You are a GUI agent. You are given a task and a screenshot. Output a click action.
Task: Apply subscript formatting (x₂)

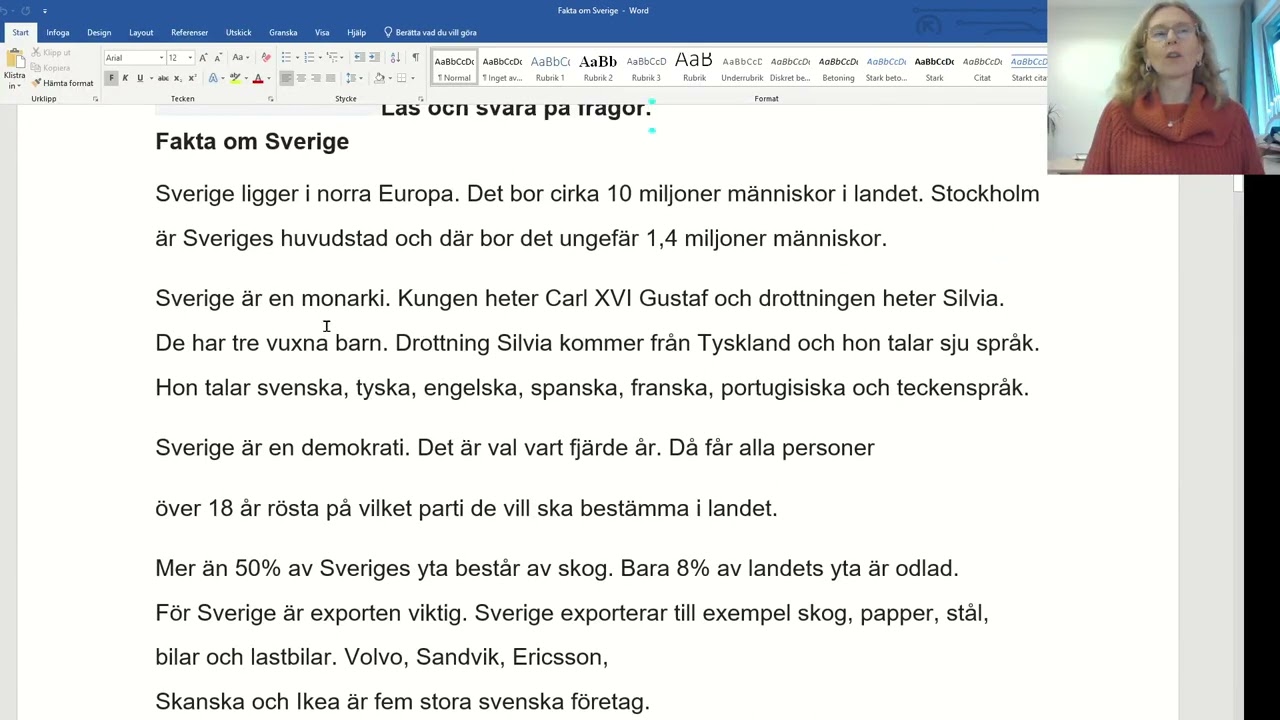click(177, 78)
